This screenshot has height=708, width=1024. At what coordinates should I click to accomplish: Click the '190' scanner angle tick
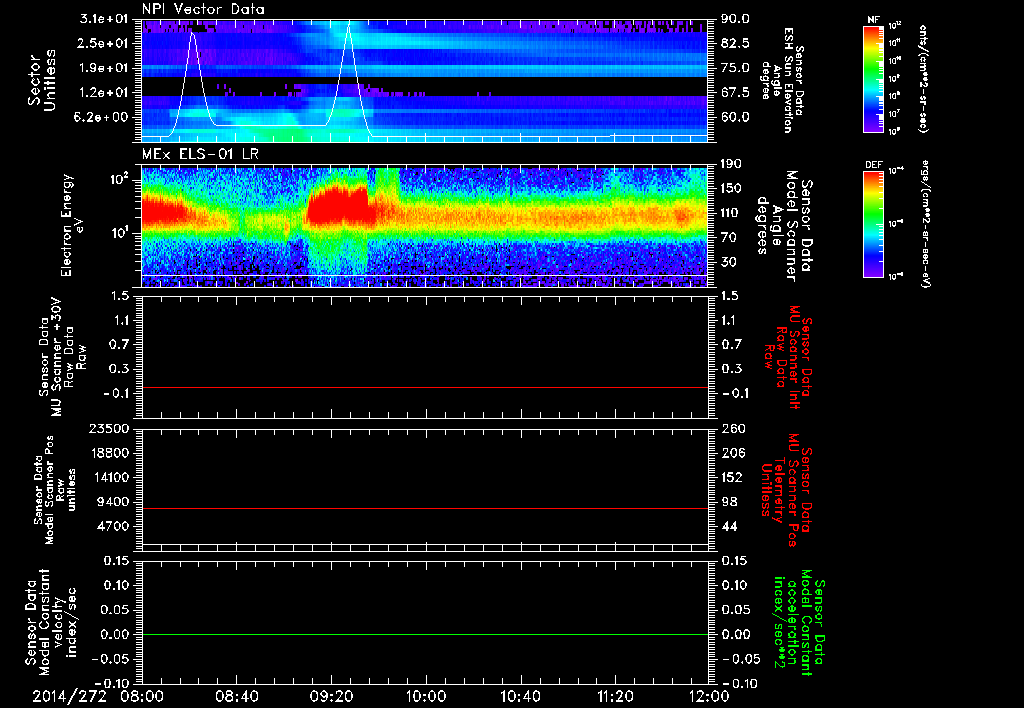point(732,164)
